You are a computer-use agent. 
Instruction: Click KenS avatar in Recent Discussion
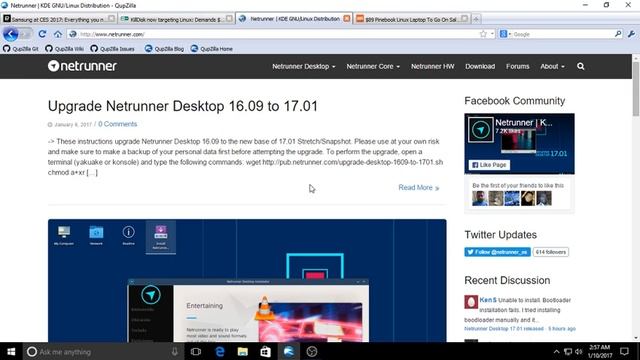coord(471,302)
